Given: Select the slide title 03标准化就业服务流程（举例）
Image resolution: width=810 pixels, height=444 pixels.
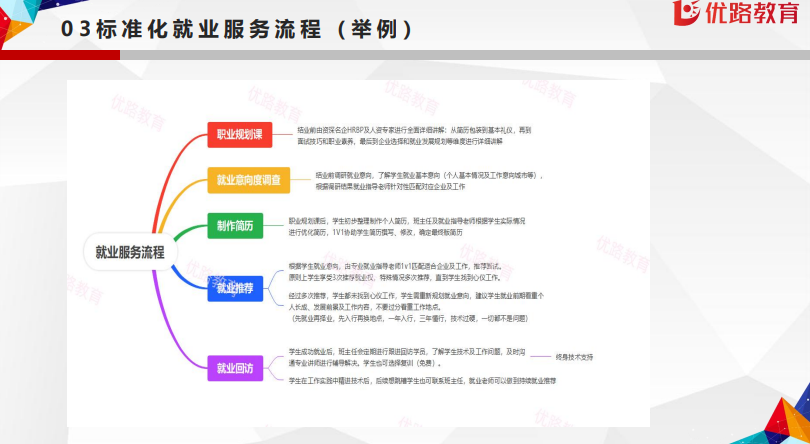Looking at the screenshot, I should (x=237, y=29).
